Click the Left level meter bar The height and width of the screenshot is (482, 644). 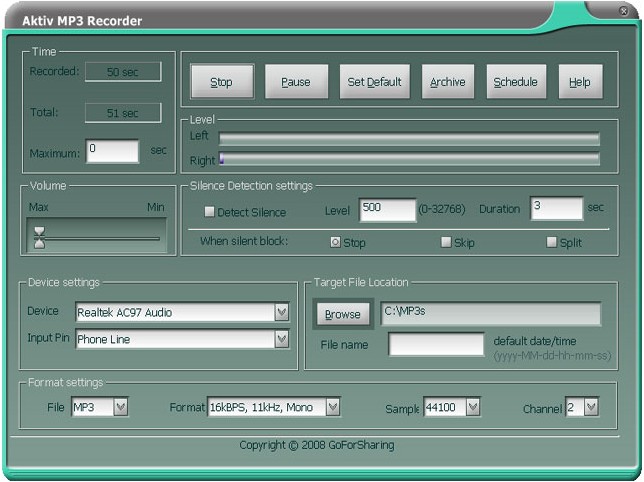[x=409, y=139]
